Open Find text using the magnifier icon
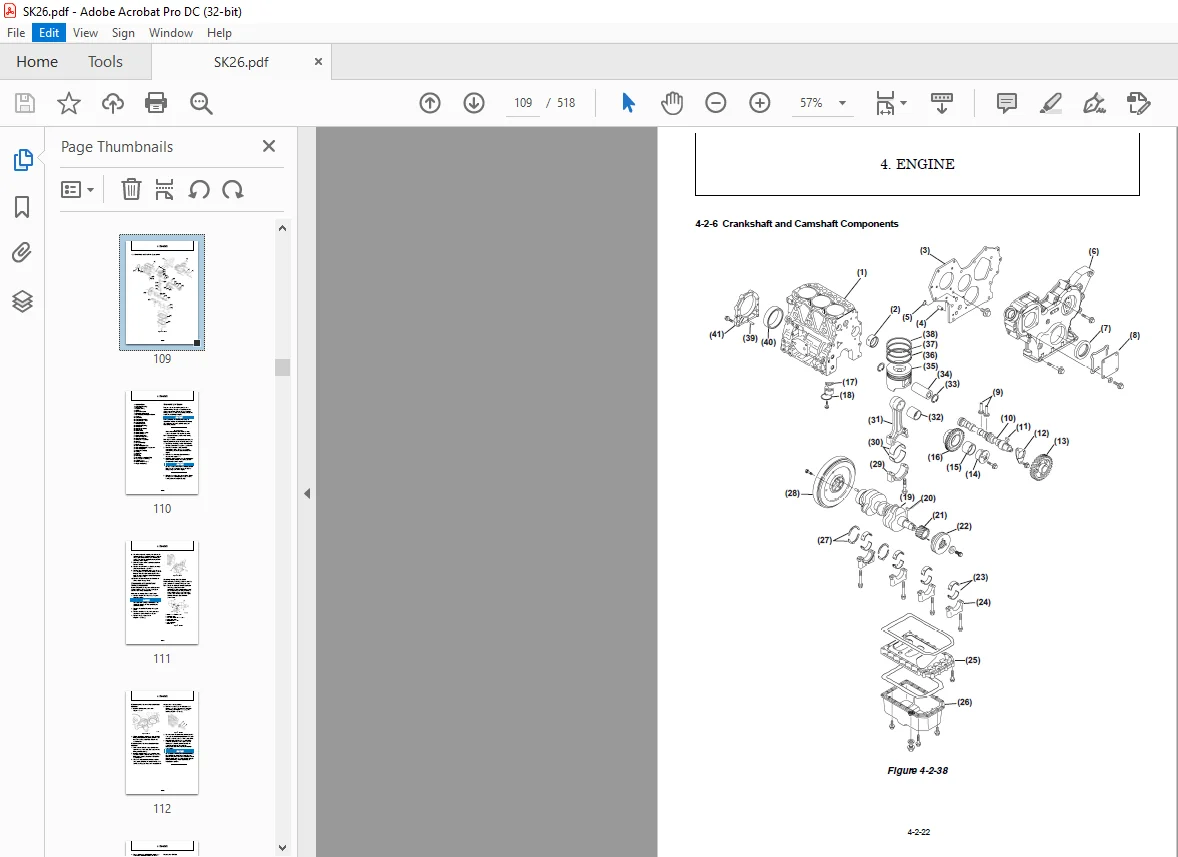 pos(201,103)
